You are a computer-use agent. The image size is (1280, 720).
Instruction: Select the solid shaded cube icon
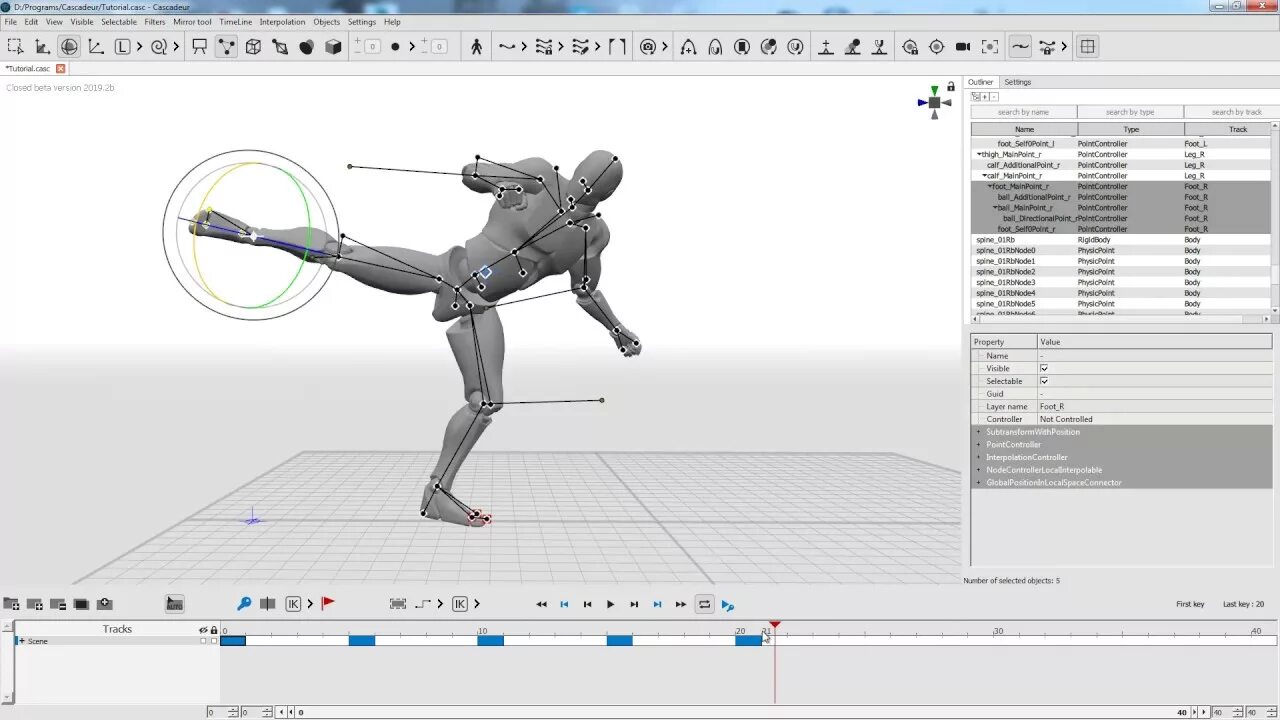pos(334,46)
